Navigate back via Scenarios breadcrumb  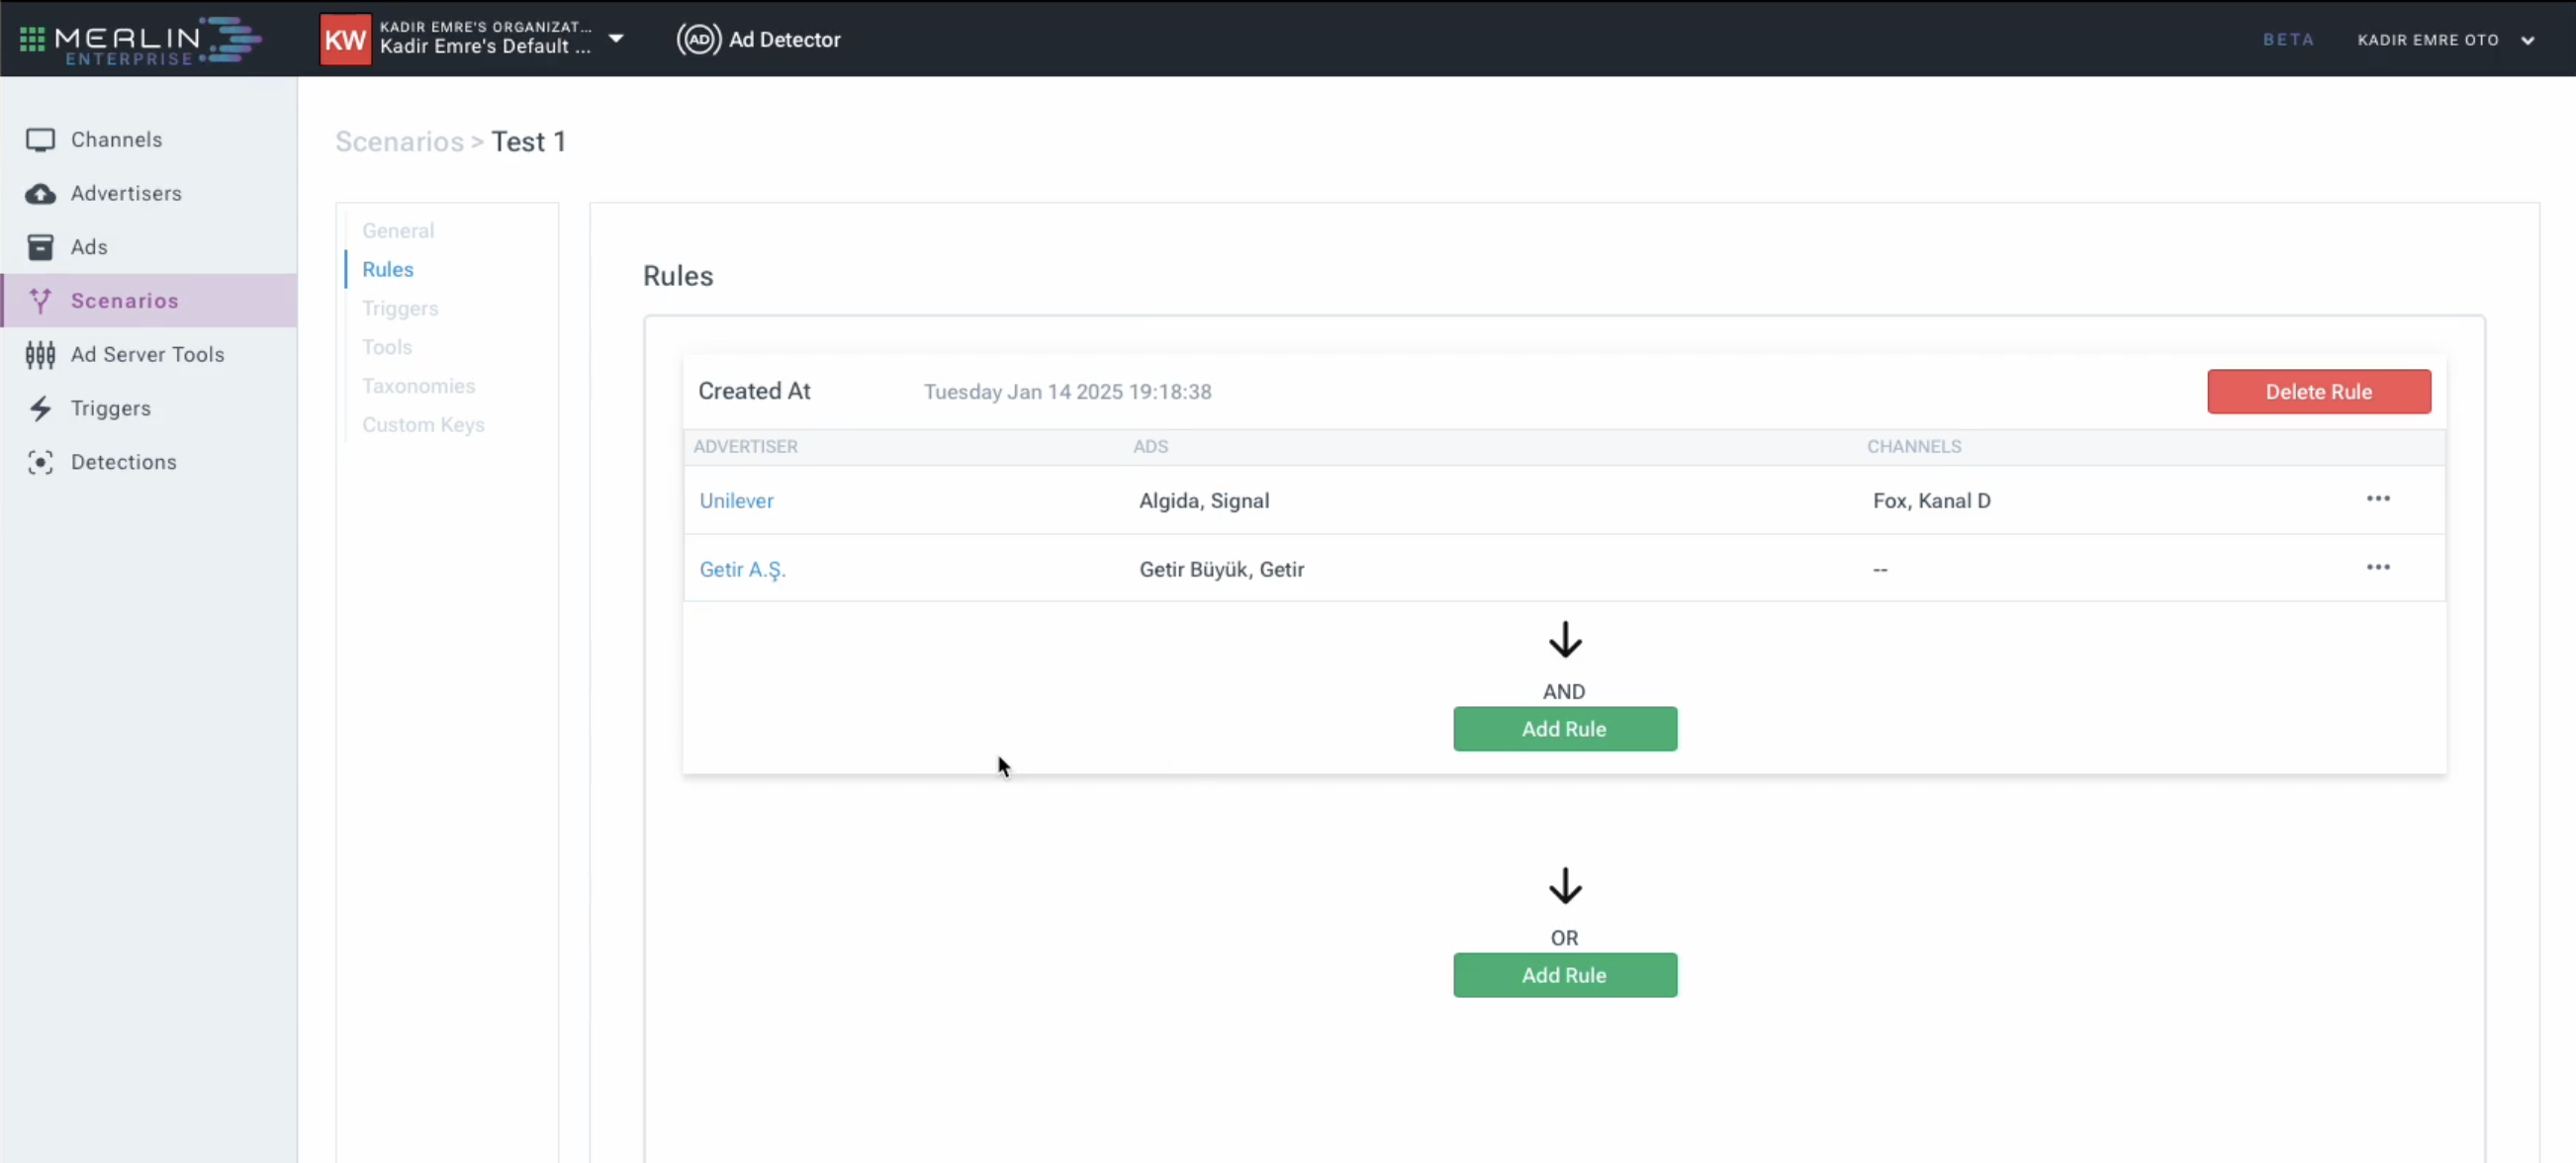(x=399, y=142)
